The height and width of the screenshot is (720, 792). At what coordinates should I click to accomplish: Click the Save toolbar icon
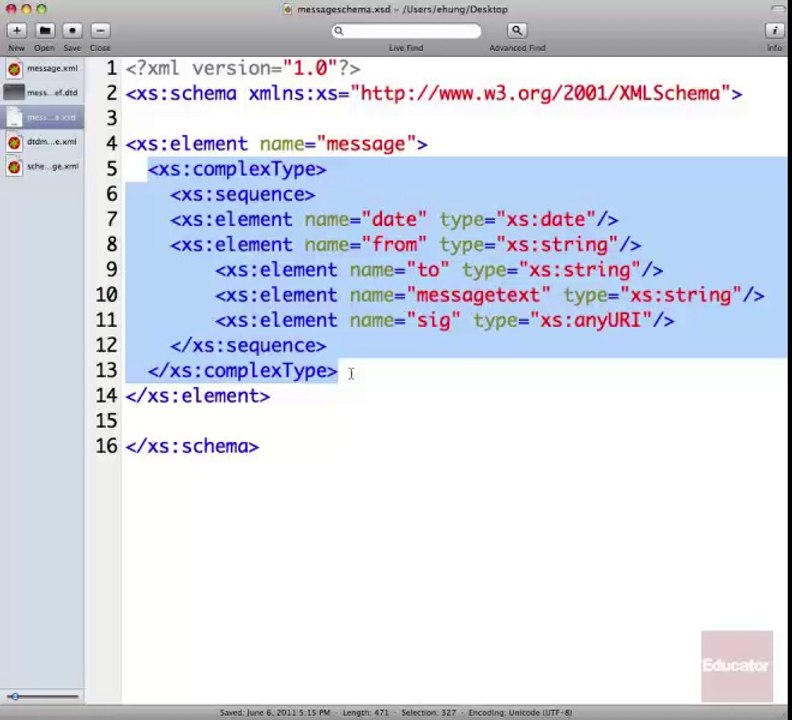pos(72,31)
